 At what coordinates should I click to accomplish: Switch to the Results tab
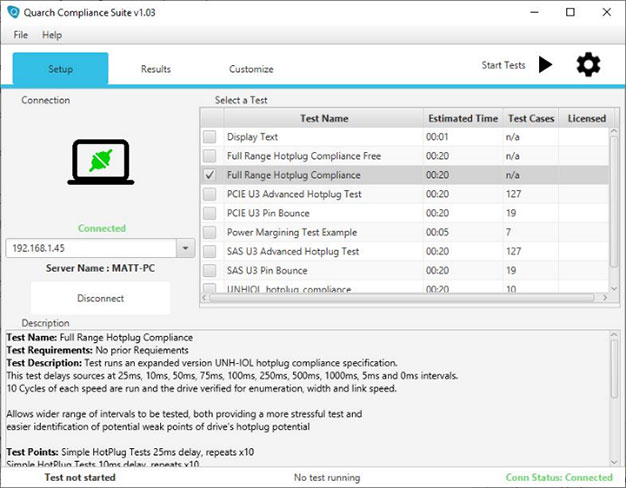point(155,69)
